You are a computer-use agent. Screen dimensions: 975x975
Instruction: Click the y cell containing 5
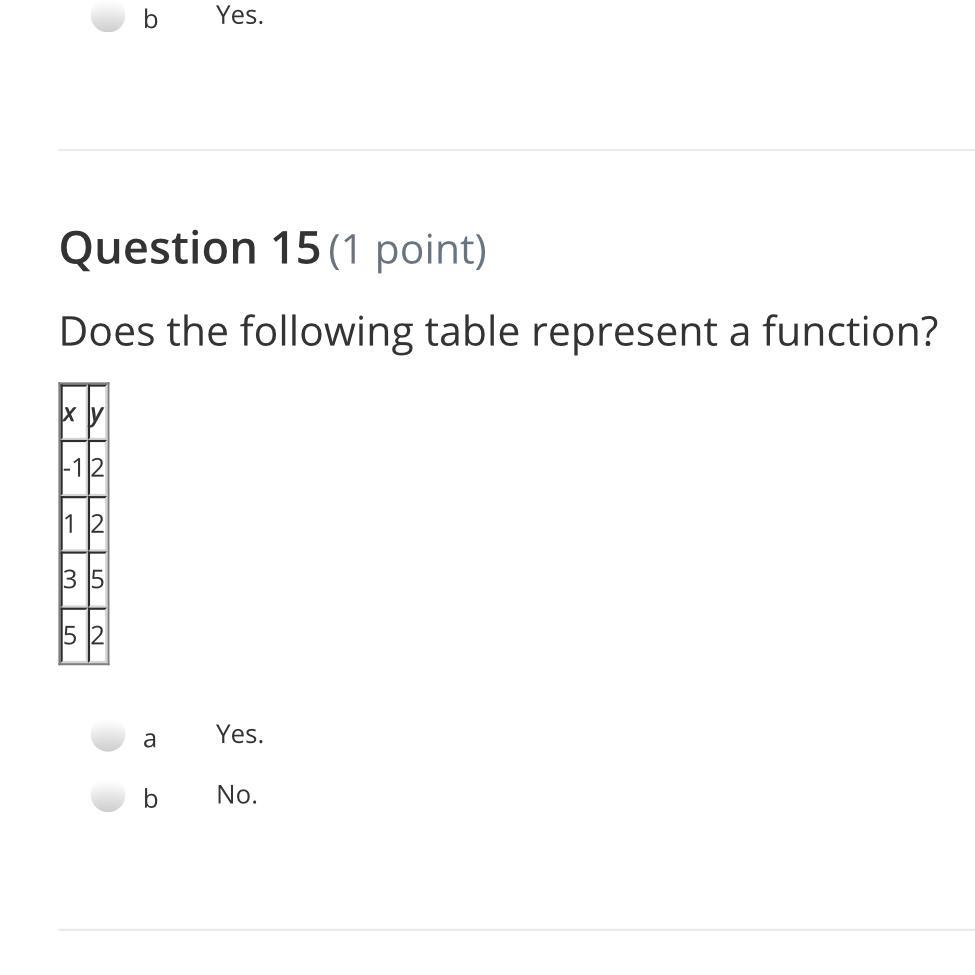(98, 580)
